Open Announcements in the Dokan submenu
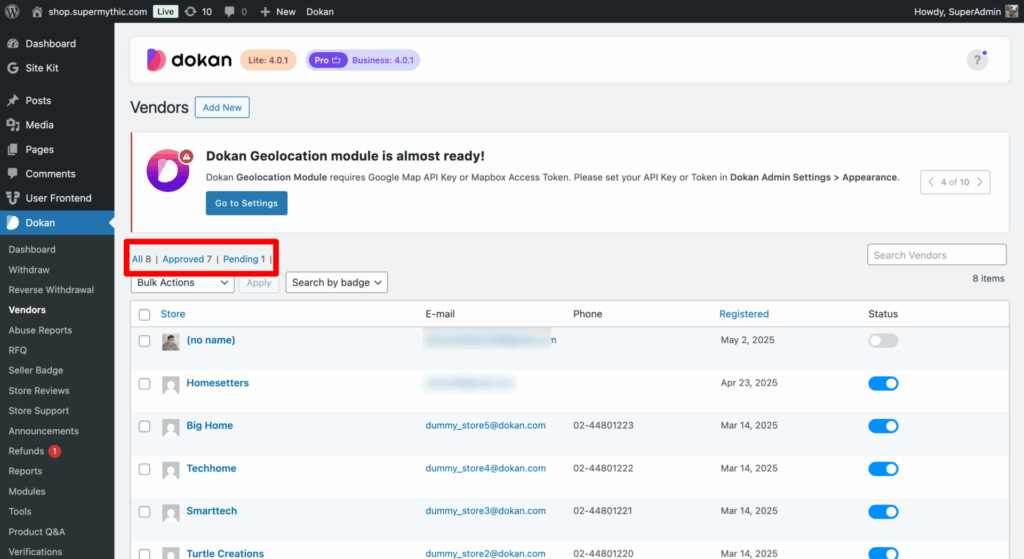Image resolution: width=1024 pixels, height=559 pixels. 44,431
